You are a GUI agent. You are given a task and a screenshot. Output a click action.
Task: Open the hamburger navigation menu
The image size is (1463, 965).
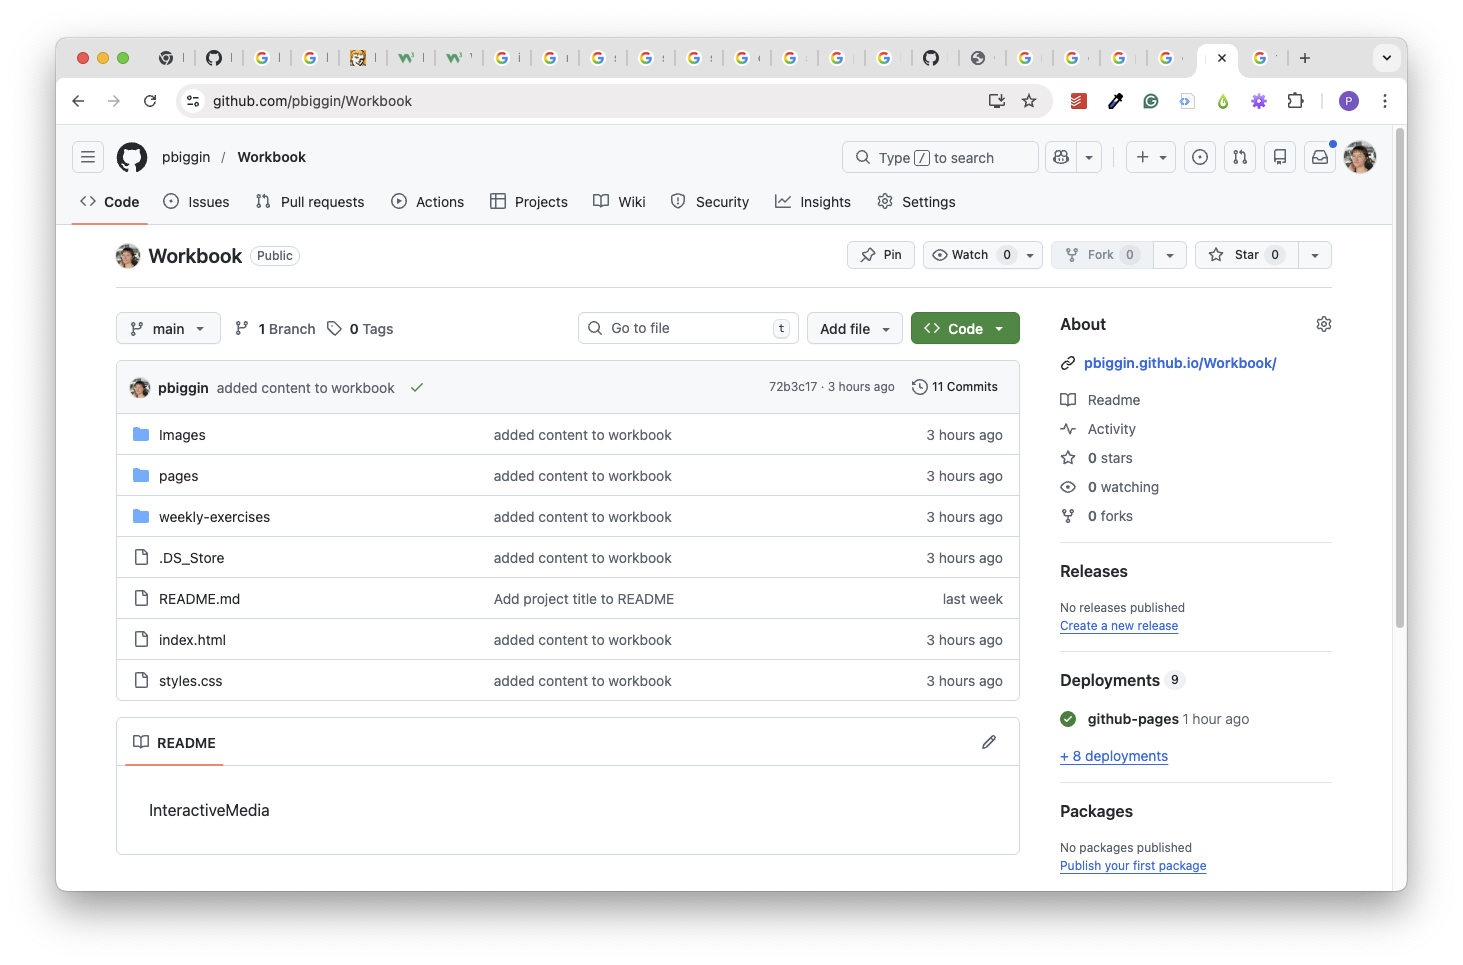(88, 157)
